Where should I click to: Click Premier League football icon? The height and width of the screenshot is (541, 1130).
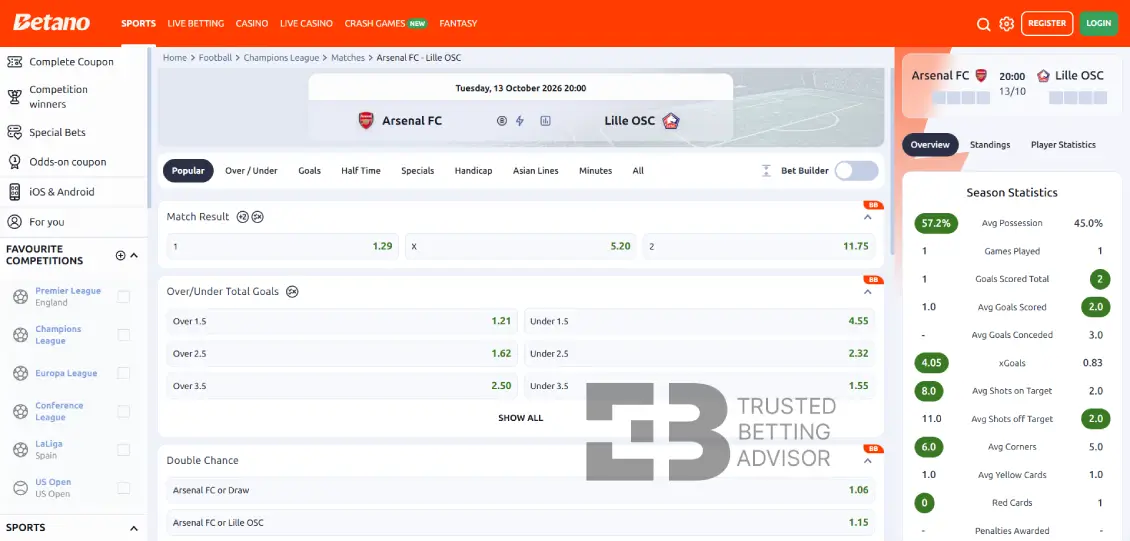(20, 297)
